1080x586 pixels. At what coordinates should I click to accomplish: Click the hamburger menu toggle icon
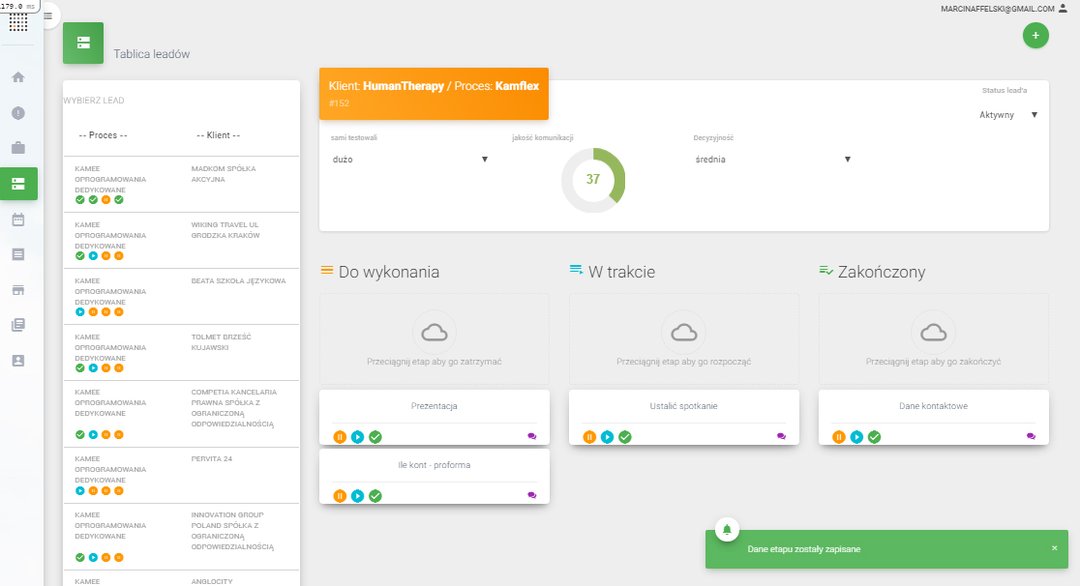(48, 16)
